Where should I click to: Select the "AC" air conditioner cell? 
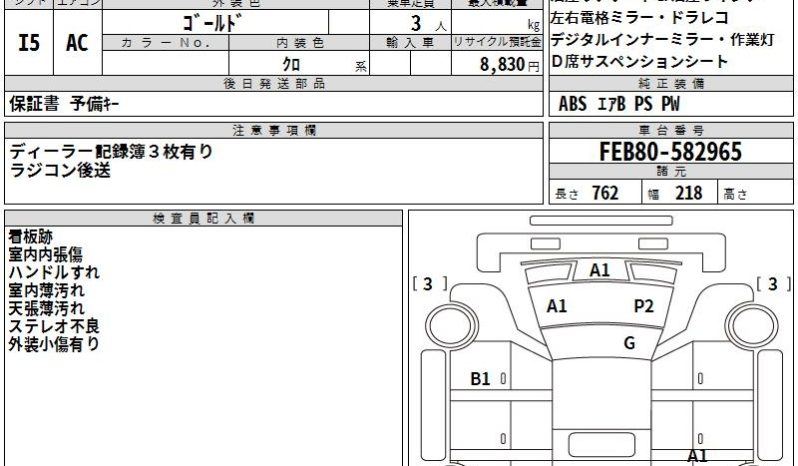77,43
